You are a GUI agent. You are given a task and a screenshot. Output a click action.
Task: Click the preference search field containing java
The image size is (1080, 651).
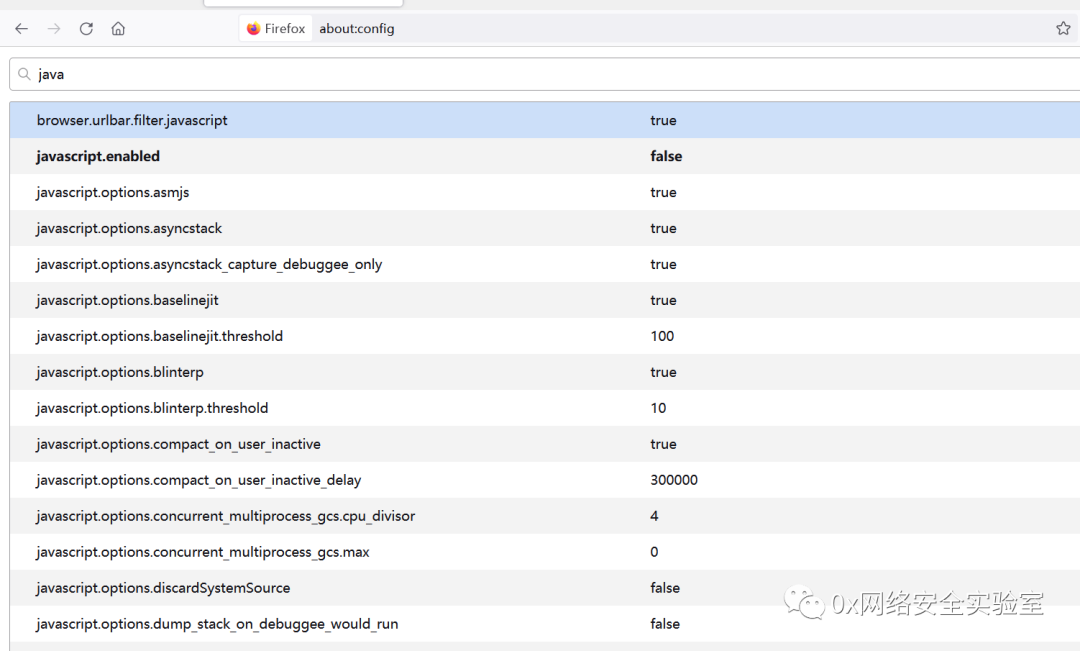pyautogui.click(x=544, y=74)
